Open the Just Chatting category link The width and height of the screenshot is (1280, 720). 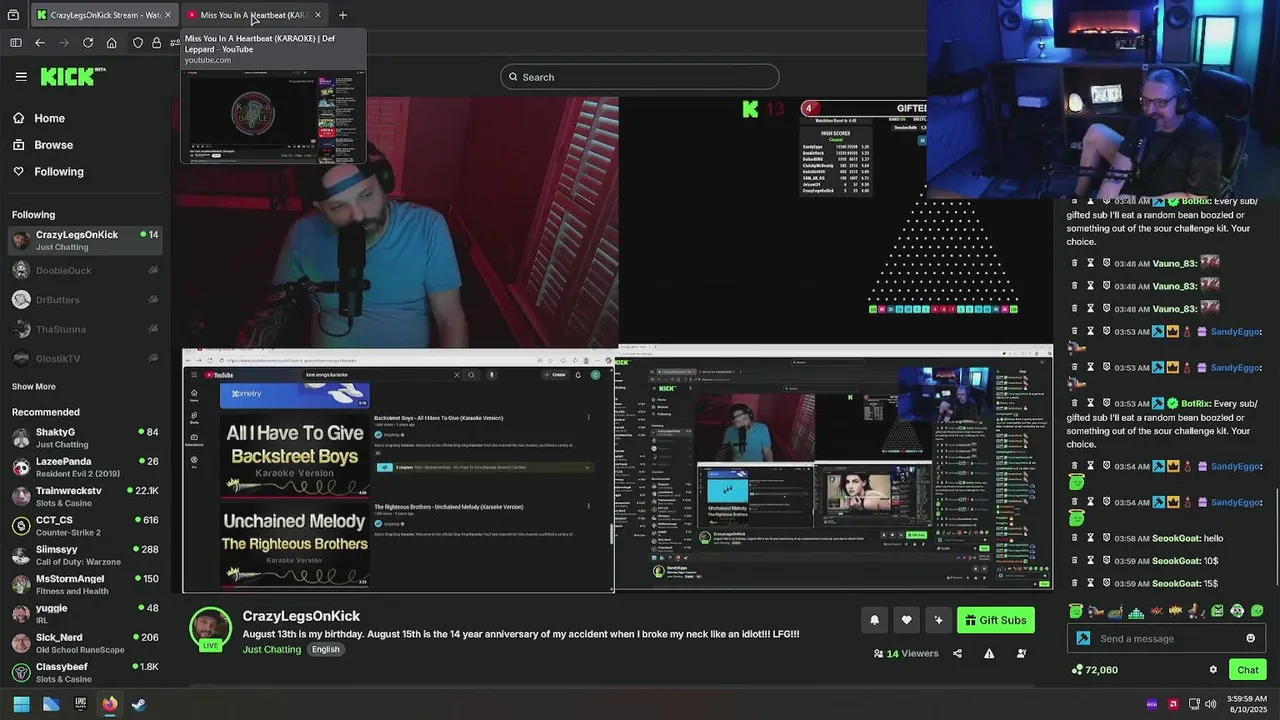pos(271,650)
